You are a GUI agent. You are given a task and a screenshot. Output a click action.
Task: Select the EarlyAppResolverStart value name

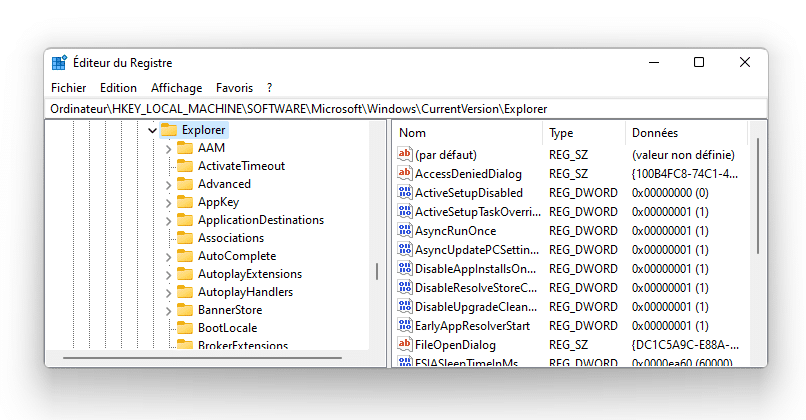coord(472,326)
